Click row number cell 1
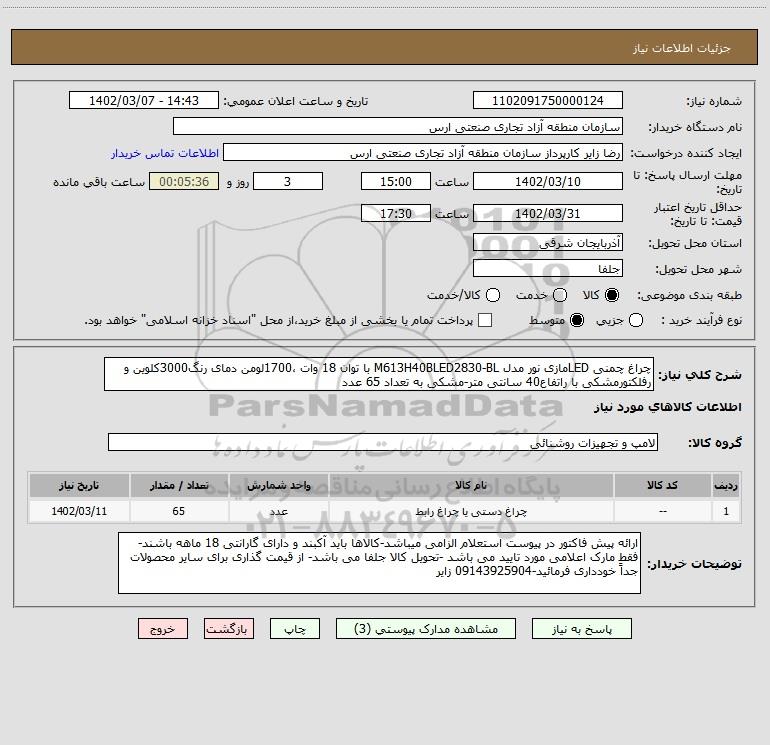Screen dimensions: 770x745 (726, 511)
